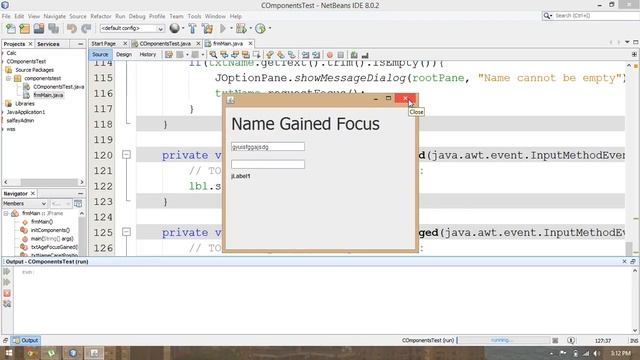Open the Debug menu

137,16
